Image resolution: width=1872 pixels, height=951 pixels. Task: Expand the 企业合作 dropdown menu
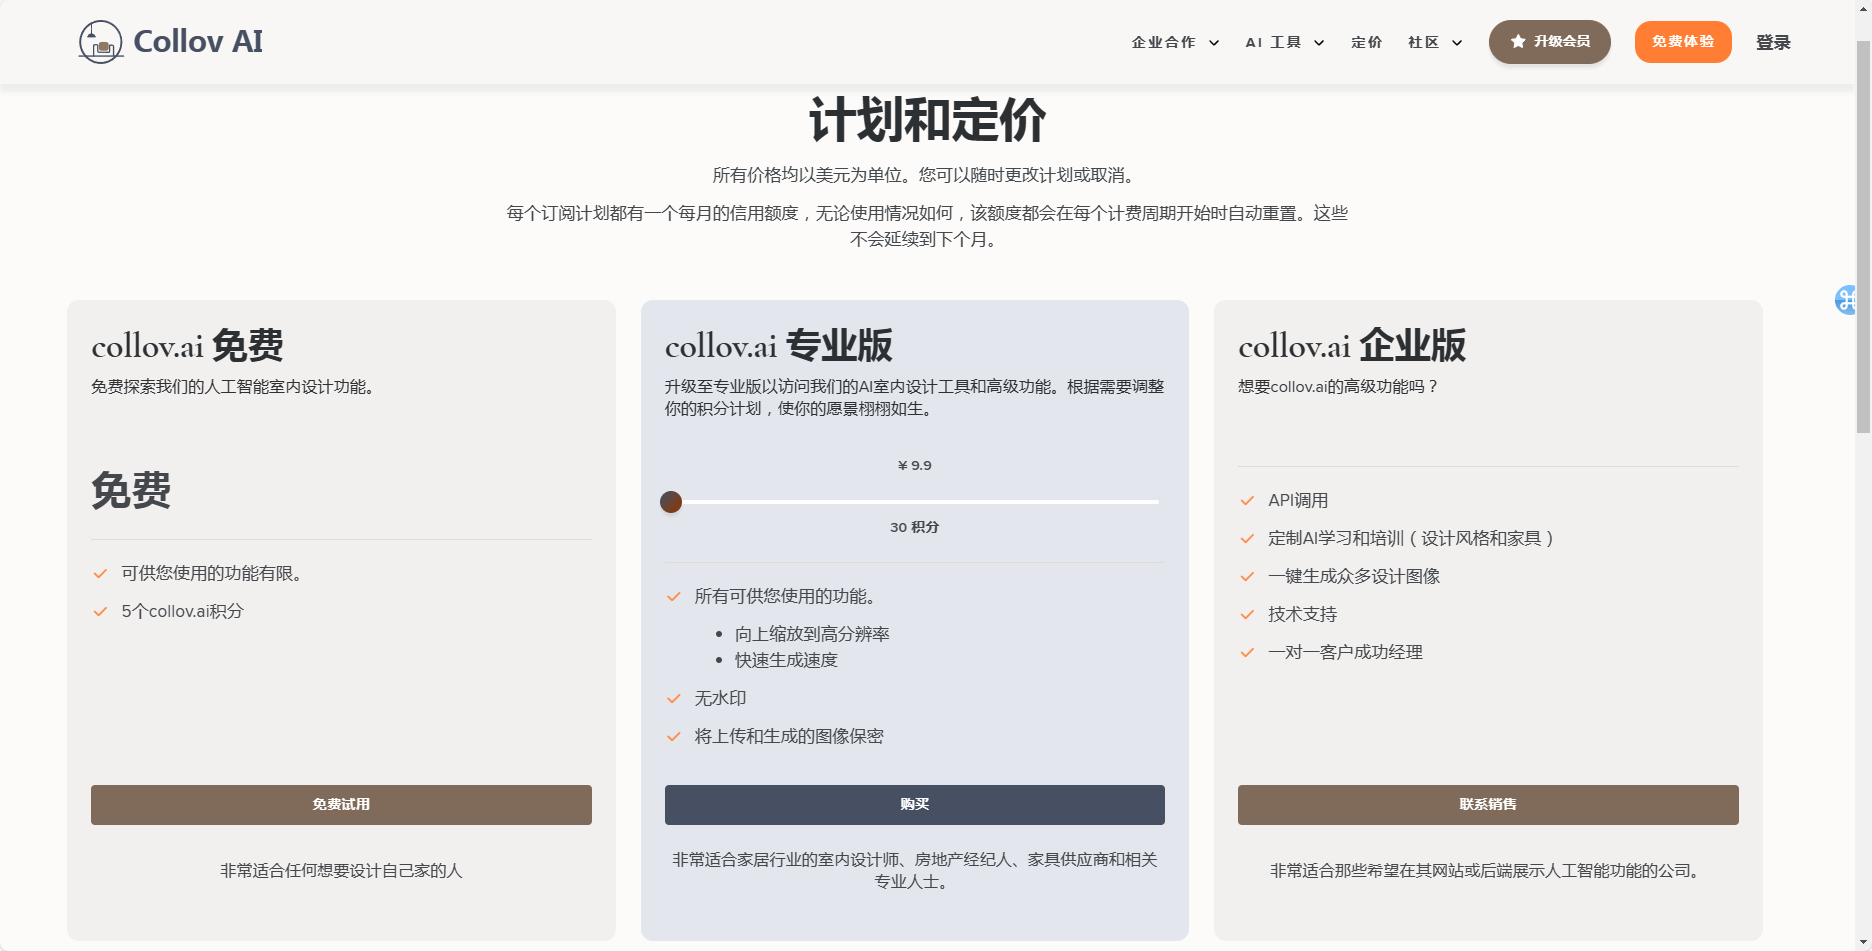pos(1175,42)
